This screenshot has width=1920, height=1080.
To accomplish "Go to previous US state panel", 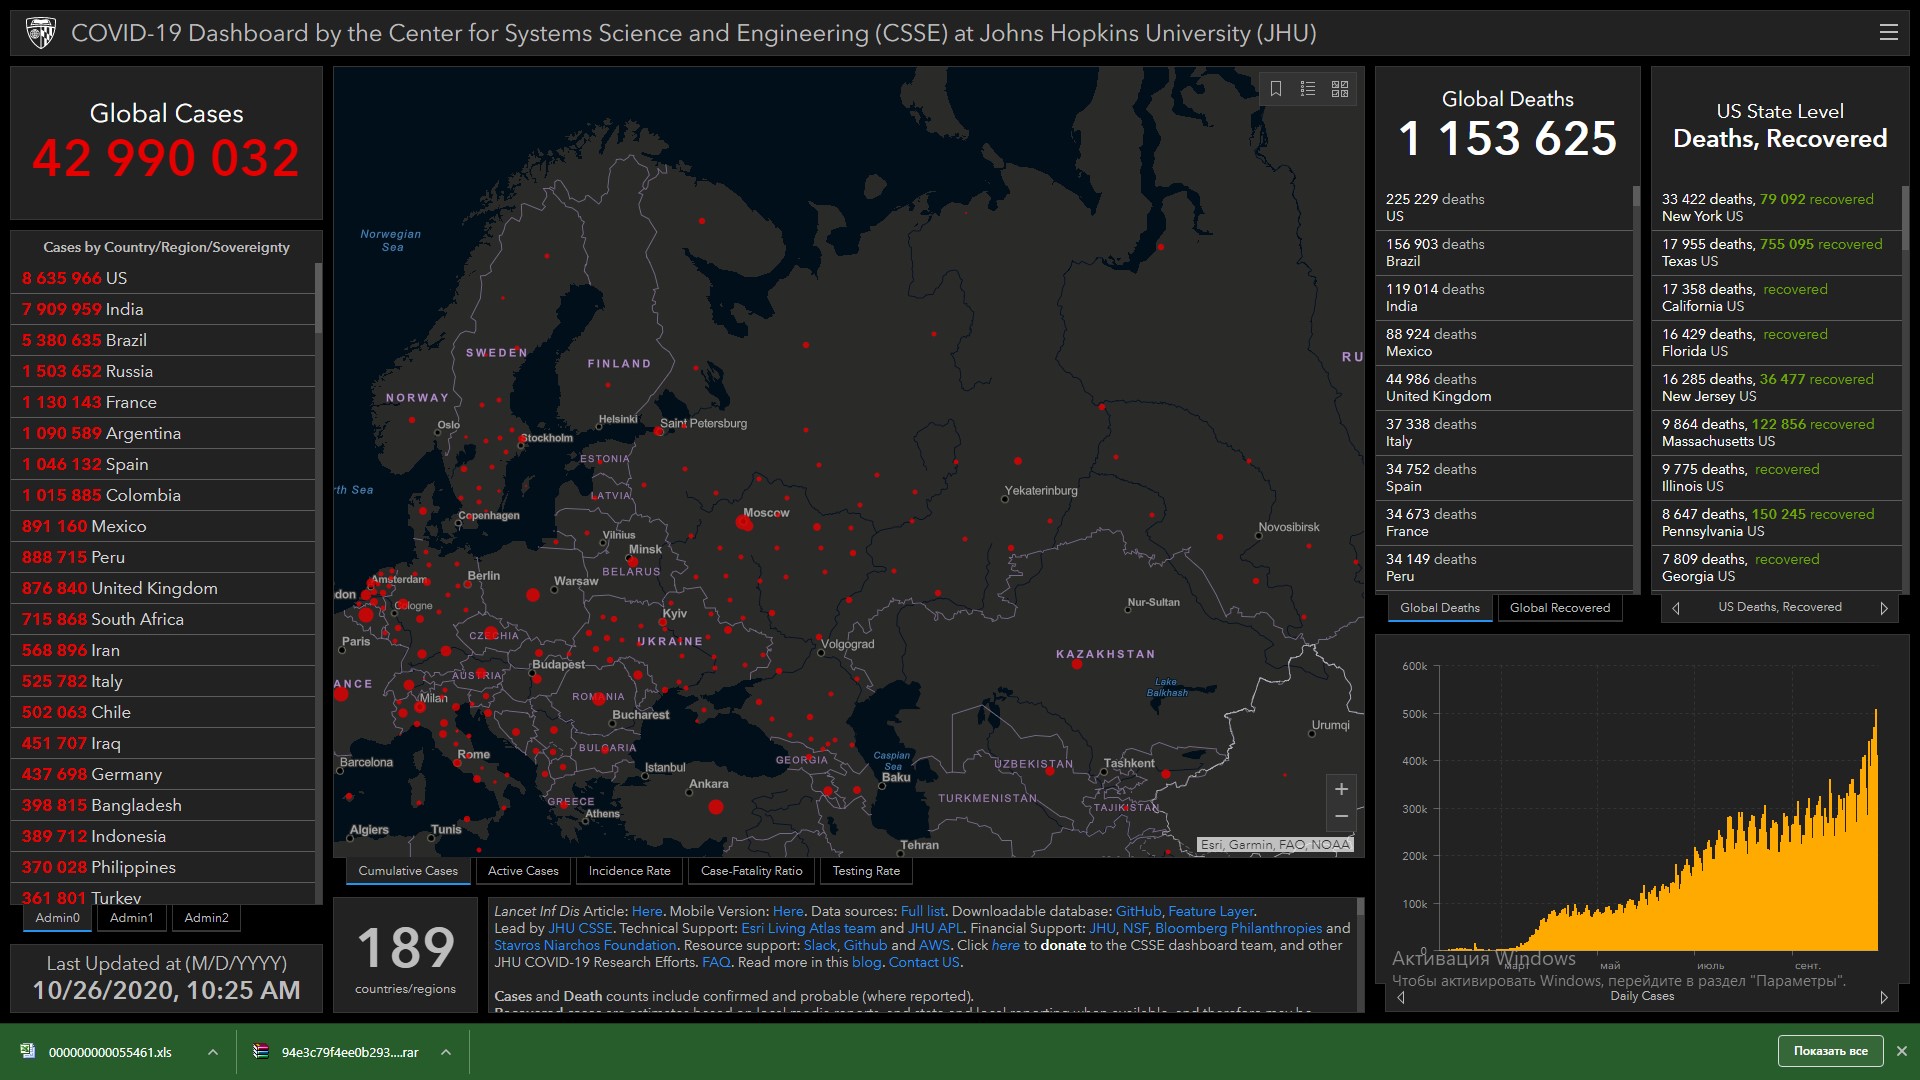I will [x=1676, y=608].
